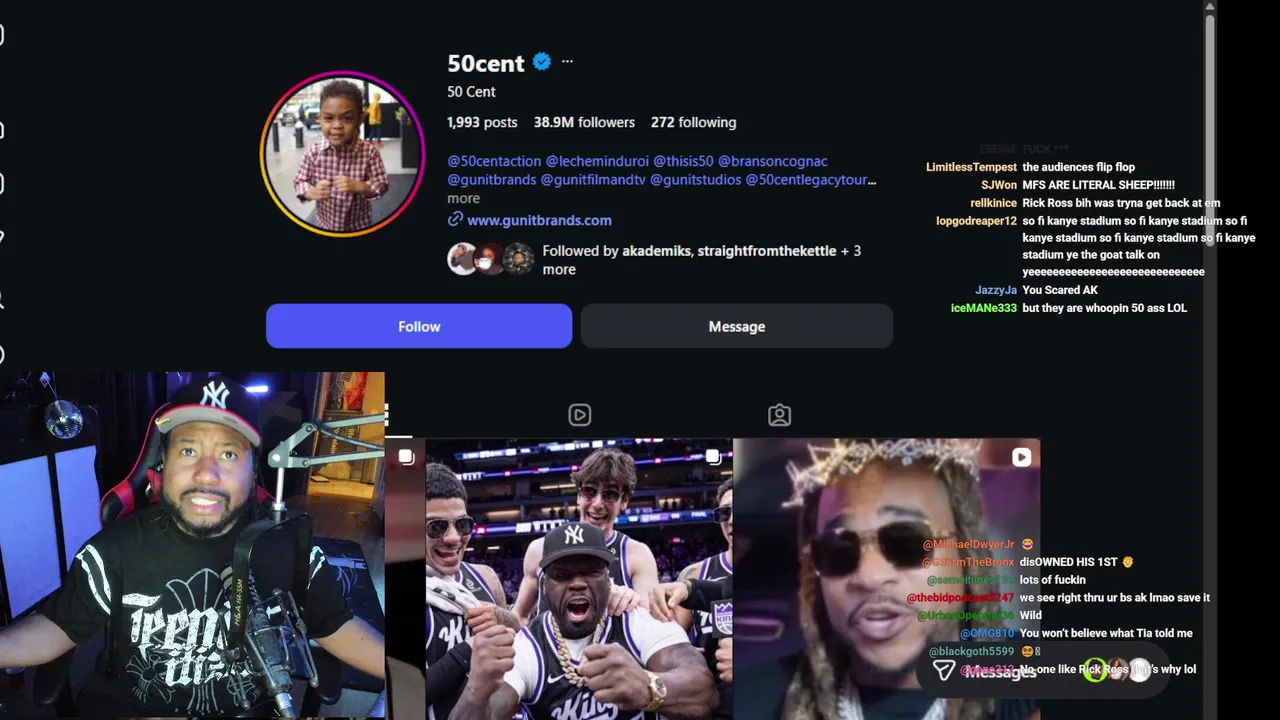
Task: Follow the 50cent account
Action: tap(419, 326)
